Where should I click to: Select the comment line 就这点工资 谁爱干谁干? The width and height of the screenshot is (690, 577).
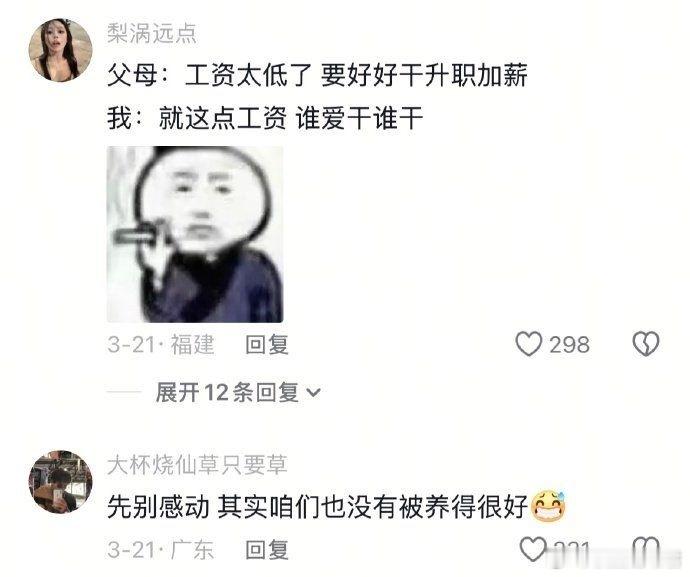coord(291,118)
